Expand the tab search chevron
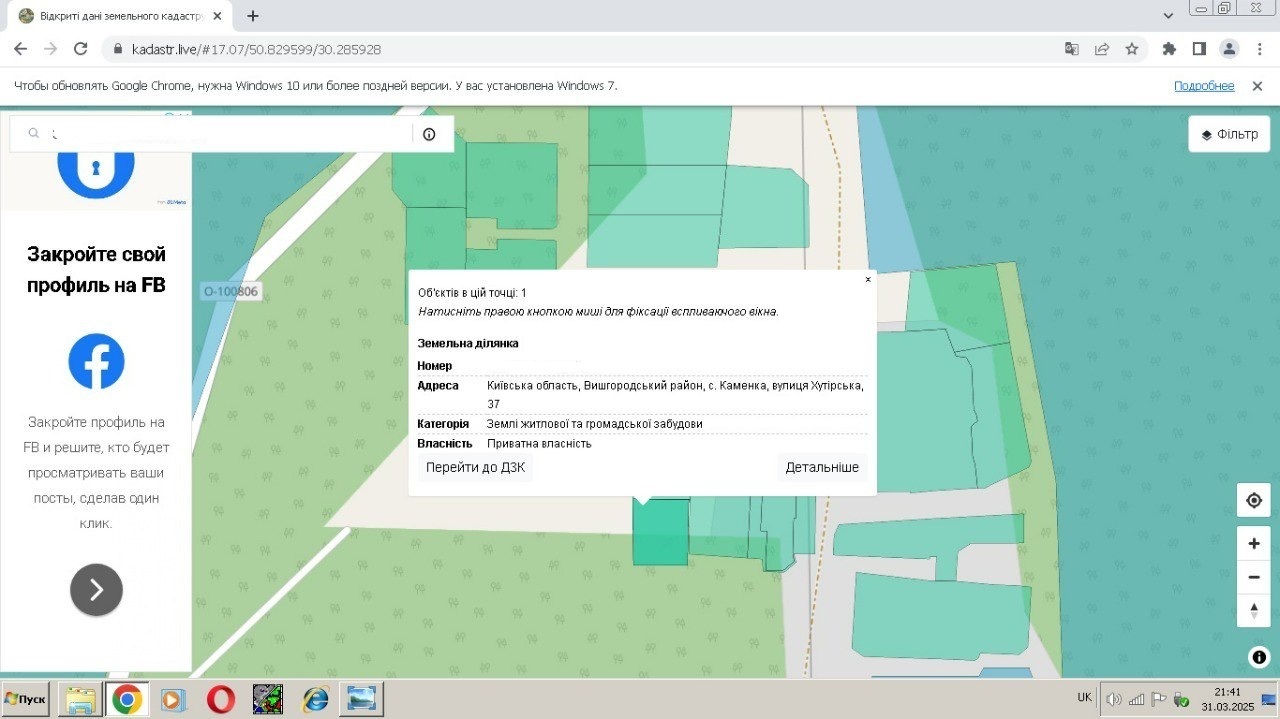 (x=1169, y=16)
